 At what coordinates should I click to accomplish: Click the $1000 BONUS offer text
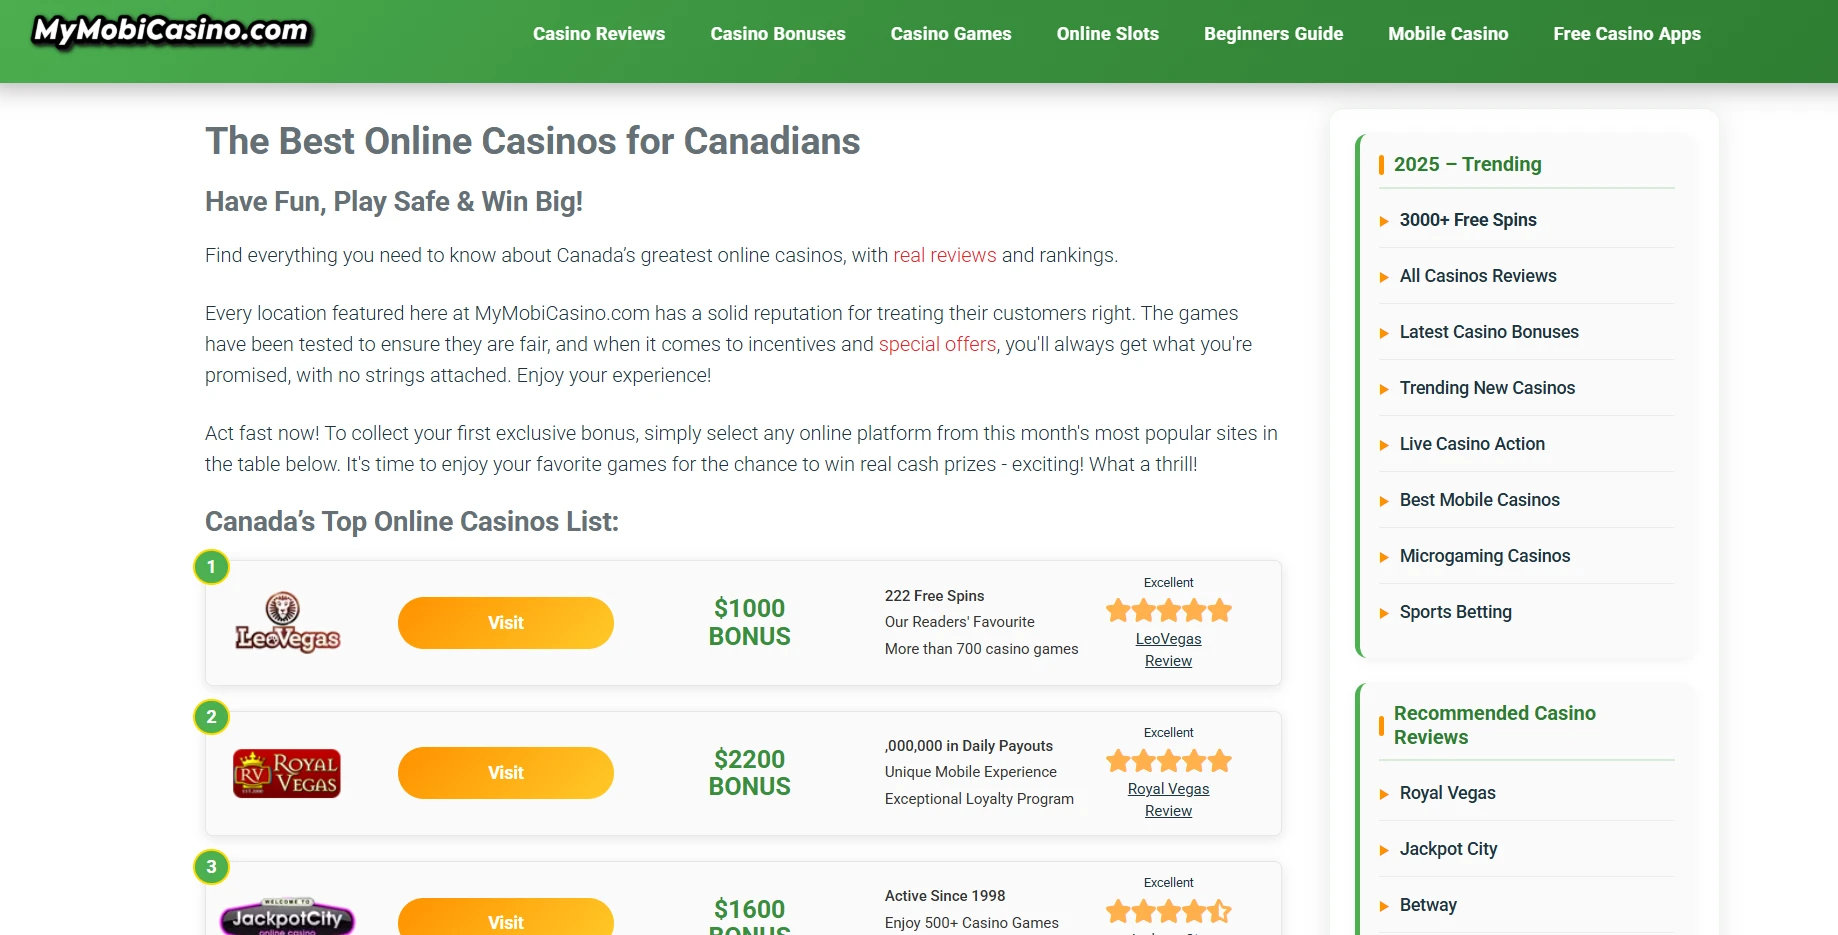(749, 622)
